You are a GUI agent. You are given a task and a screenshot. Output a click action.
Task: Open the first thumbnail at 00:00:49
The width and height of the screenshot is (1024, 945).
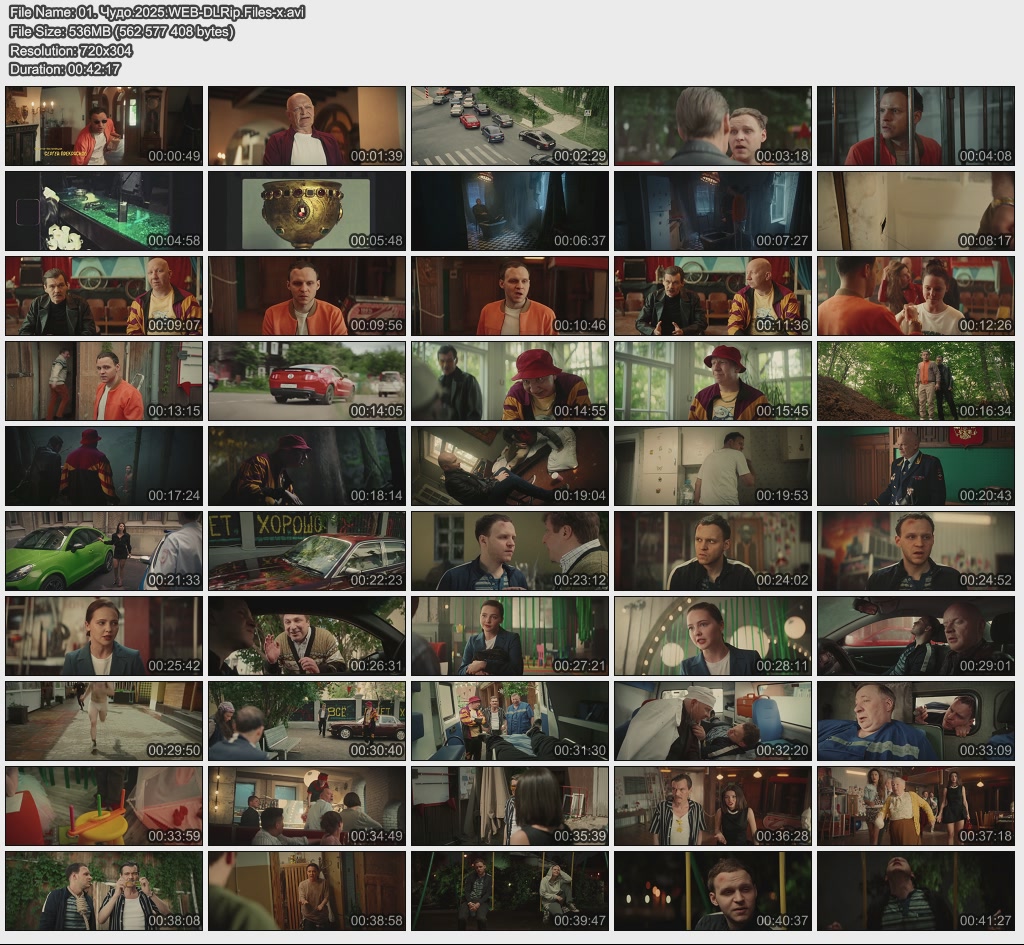[x=104, y=126]
